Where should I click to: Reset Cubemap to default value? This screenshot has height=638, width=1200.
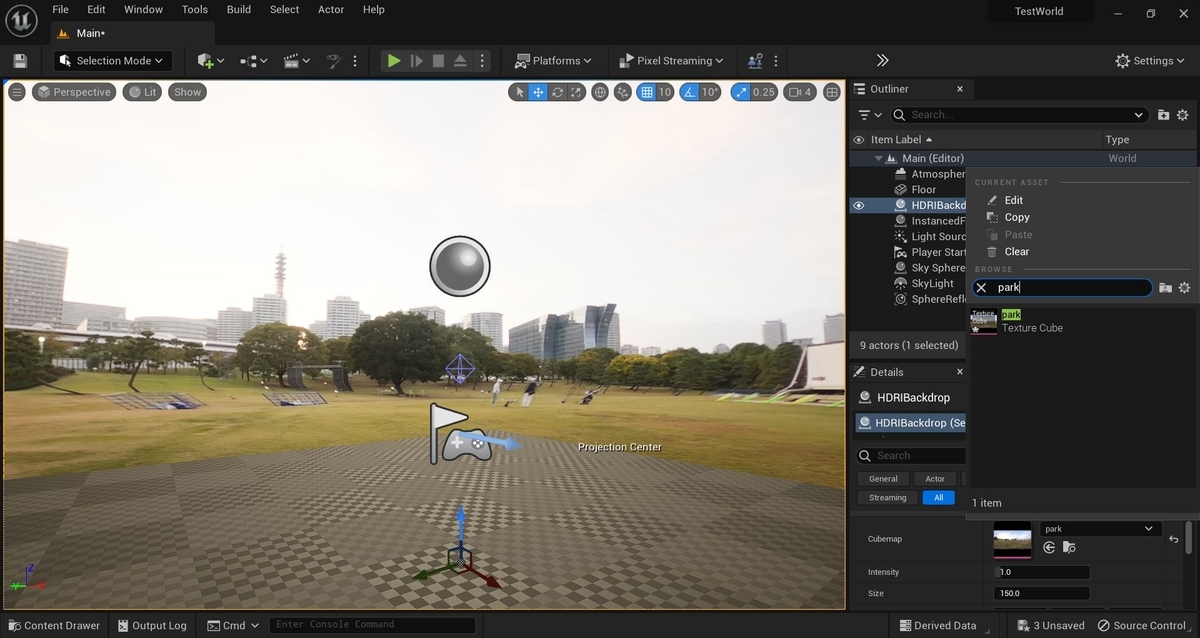pos(1173,539)
